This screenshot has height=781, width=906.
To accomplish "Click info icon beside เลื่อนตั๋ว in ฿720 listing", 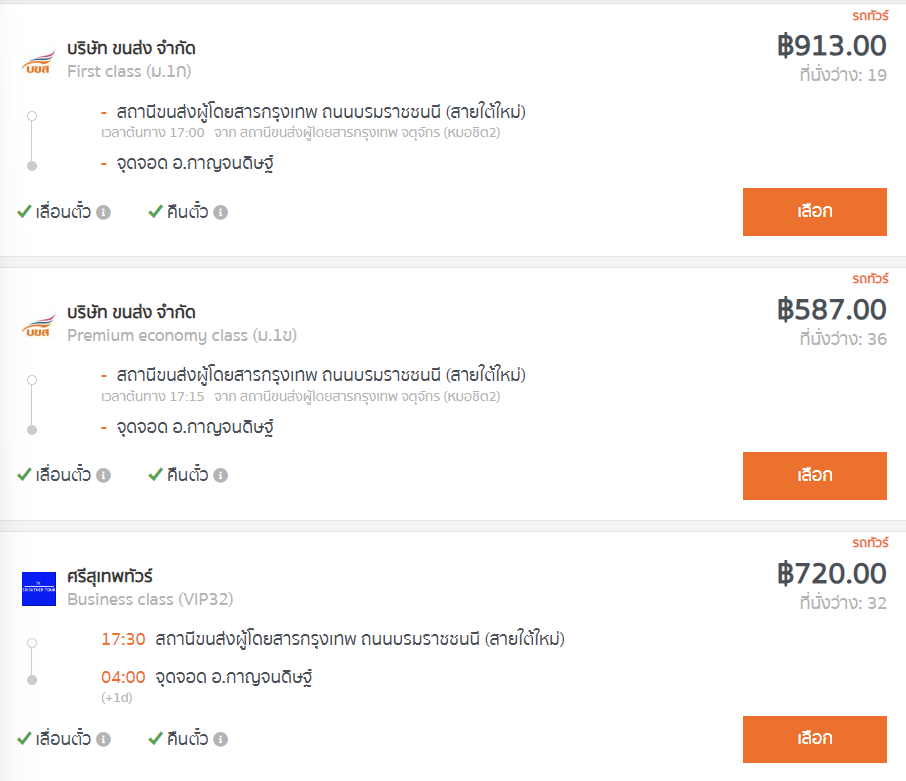I will [x=103, y=739].
